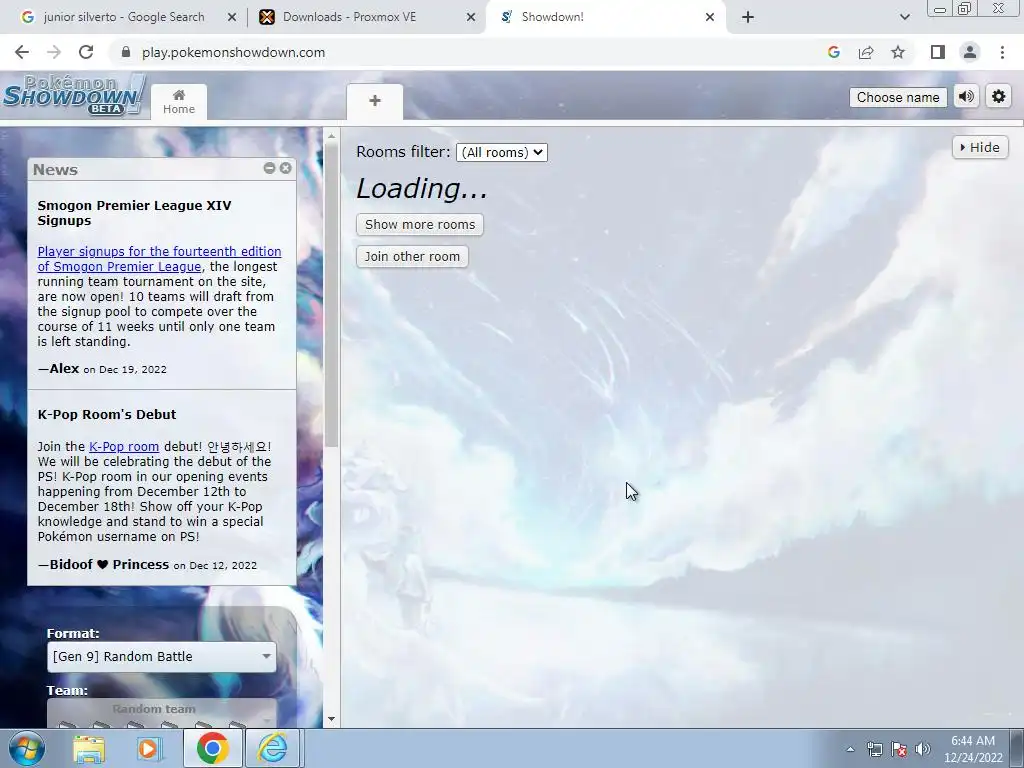Open network tray icon
This screenshot has height=768, width=1024.
click(874, 749)
